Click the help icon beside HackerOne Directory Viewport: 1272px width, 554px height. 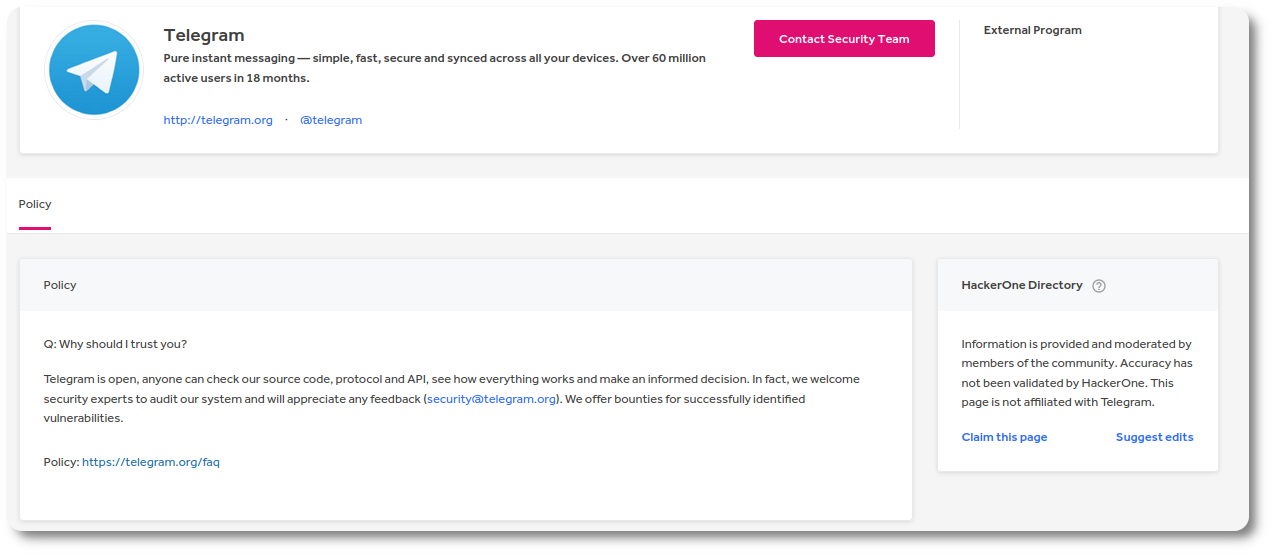tap(1099, 286)
